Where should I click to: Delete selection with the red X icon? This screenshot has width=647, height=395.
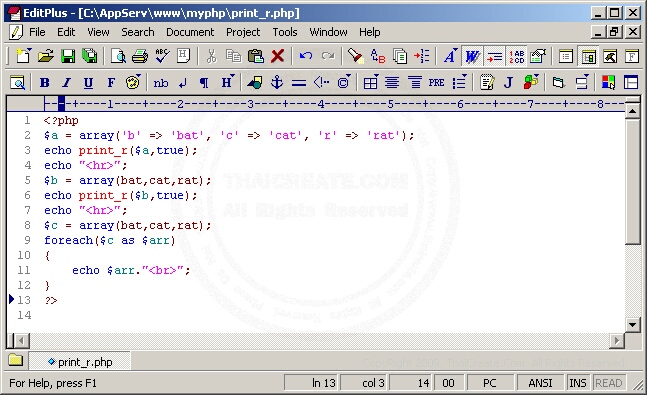[x=277, y=56]
